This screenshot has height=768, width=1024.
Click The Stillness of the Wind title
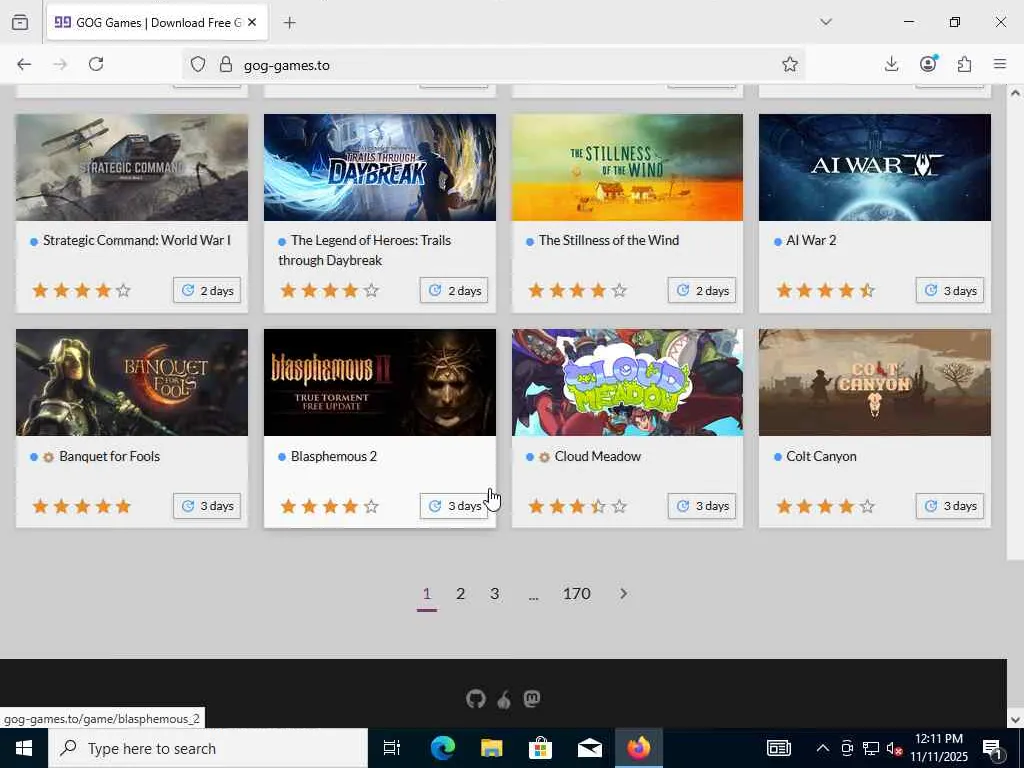(609, 240)
